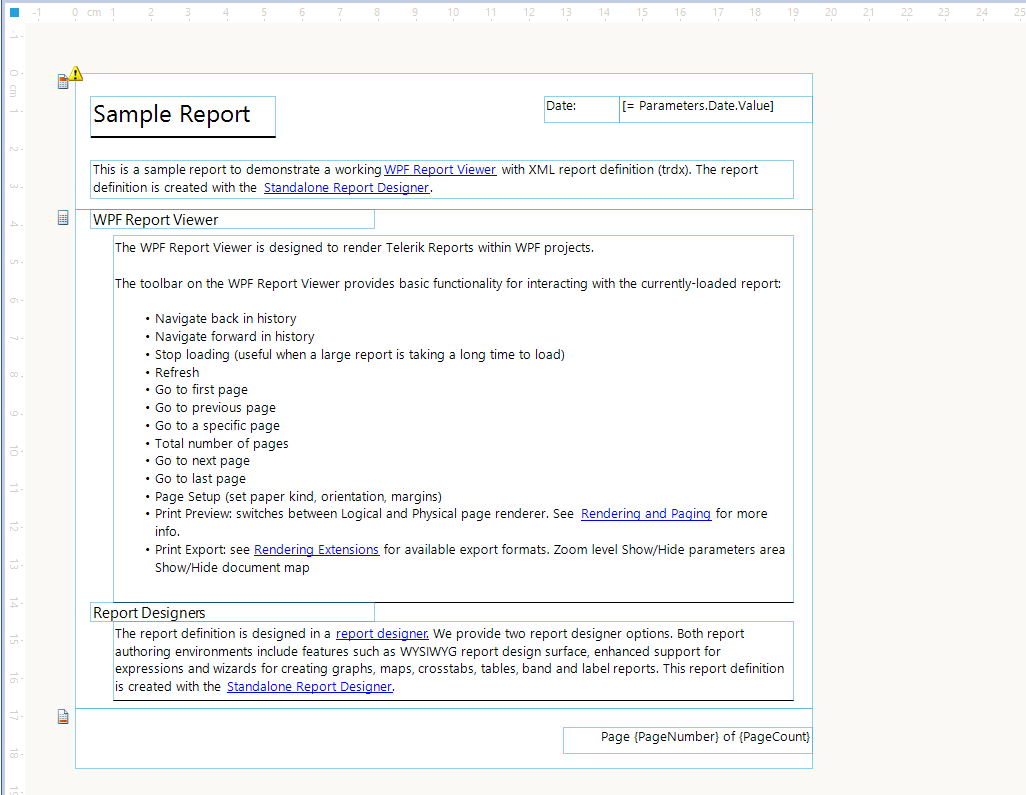
Task: Open the Rendering Extensions link
Action: pos(316,550)
